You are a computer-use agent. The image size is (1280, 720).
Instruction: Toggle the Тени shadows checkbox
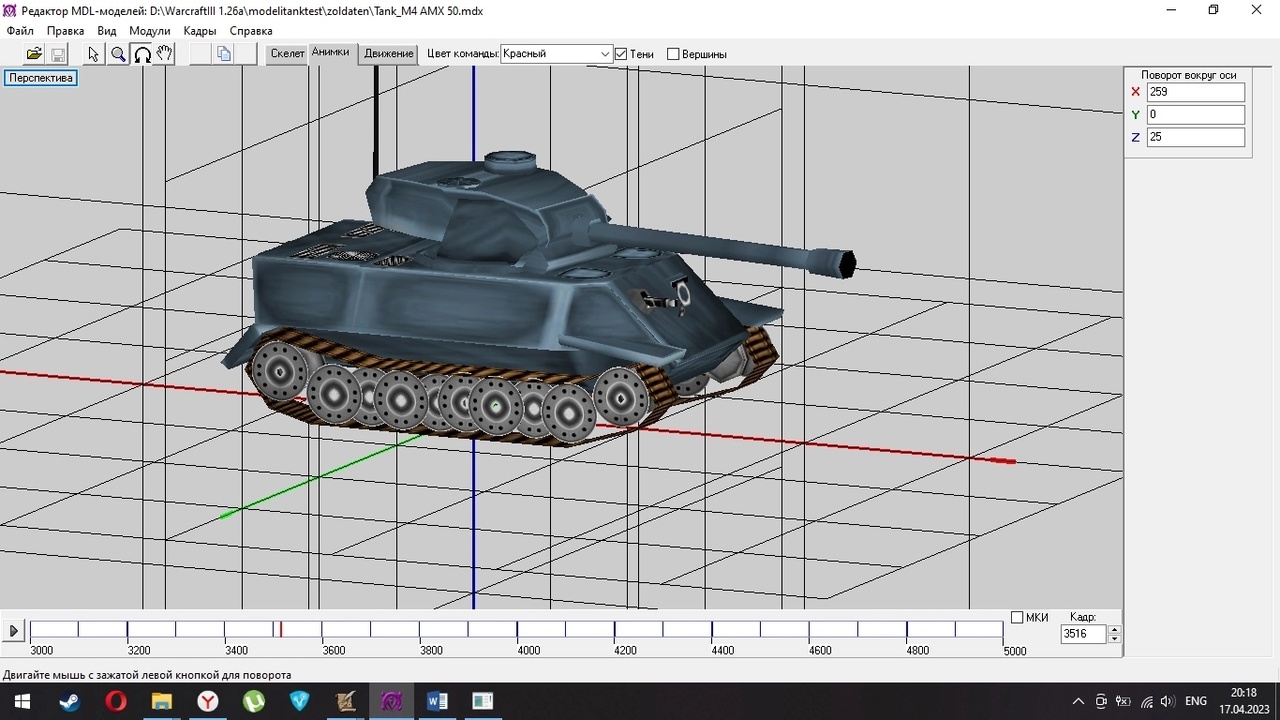pos(621,54)
